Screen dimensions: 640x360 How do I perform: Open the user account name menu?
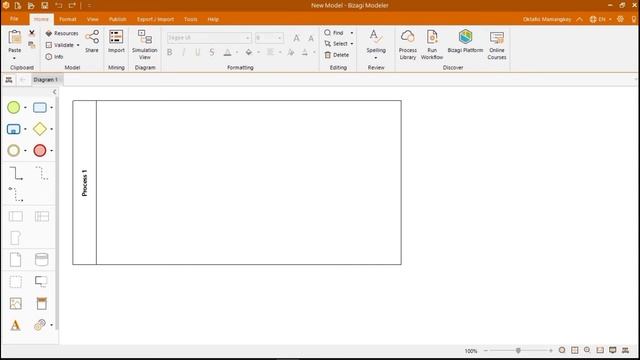(x=547, y=19)
